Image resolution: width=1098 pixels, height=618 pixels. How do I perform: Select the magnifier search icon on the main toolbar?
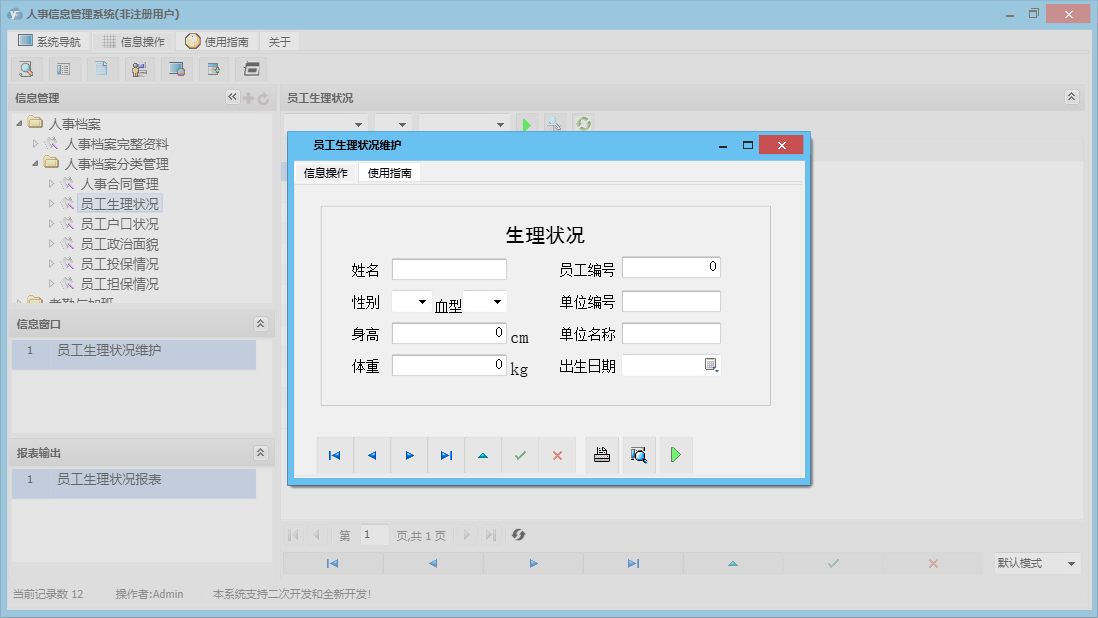[x=26, y=68]
